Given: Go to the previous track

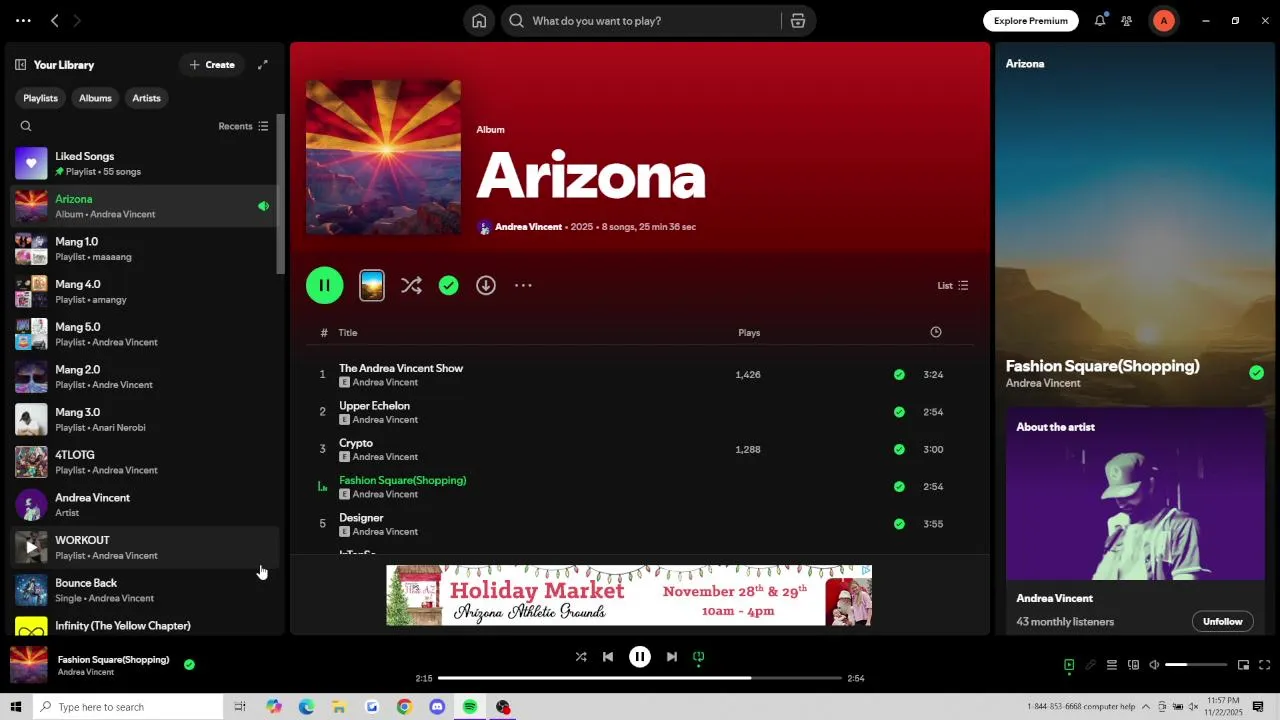Looking at the screenshot, I should tap(608, 657).
